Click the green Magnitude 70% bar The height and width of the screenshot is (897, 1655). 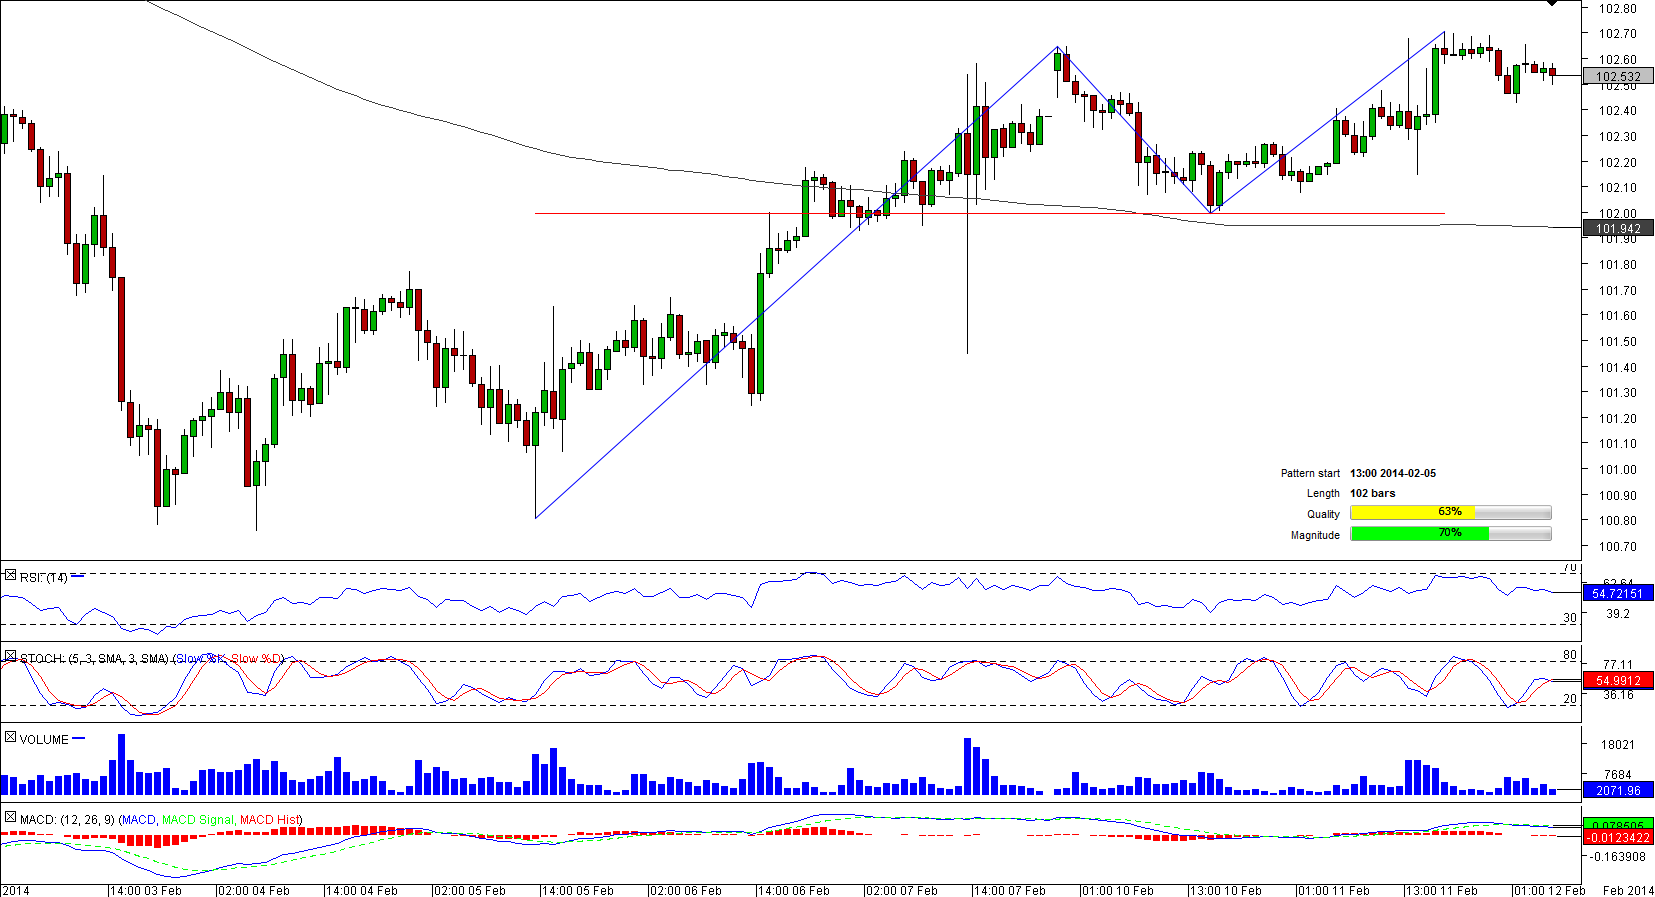[1419, 534]
